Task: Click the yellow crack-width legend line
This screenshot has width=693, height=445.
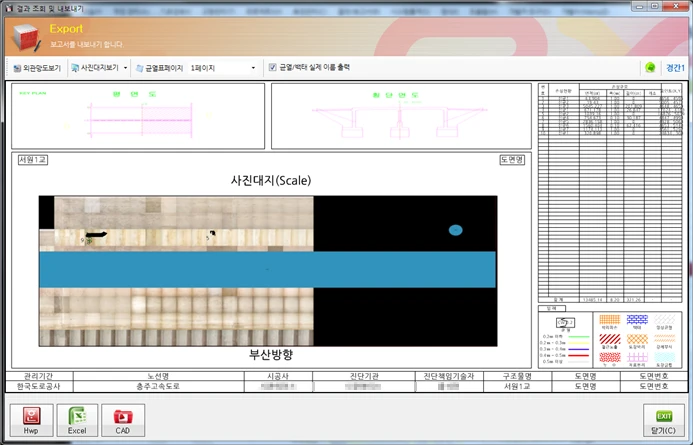Action: [x=578, y=343]
